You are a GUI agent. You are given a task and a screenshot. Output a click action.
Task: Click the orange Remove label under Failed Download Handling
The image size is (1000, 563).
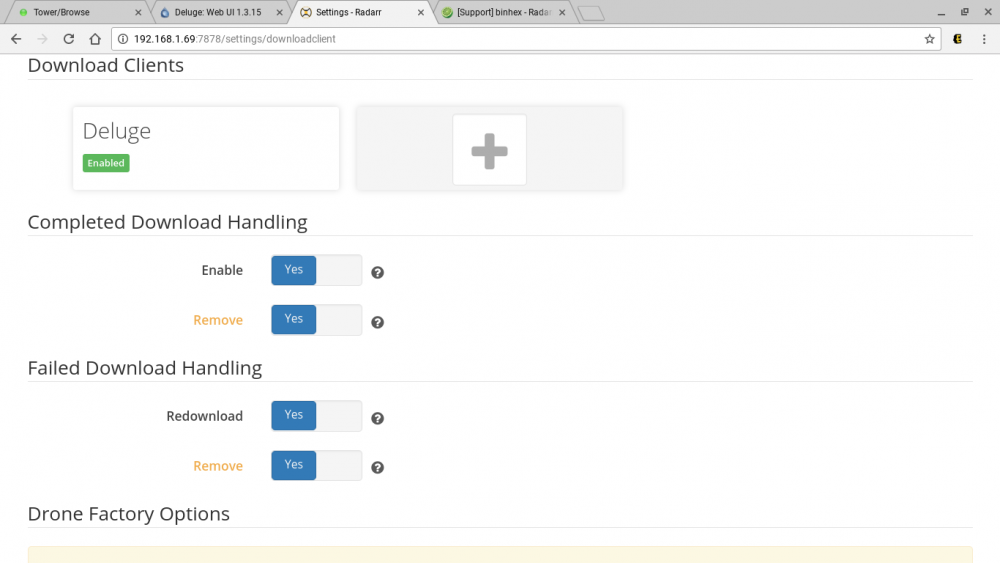point(218,466)
